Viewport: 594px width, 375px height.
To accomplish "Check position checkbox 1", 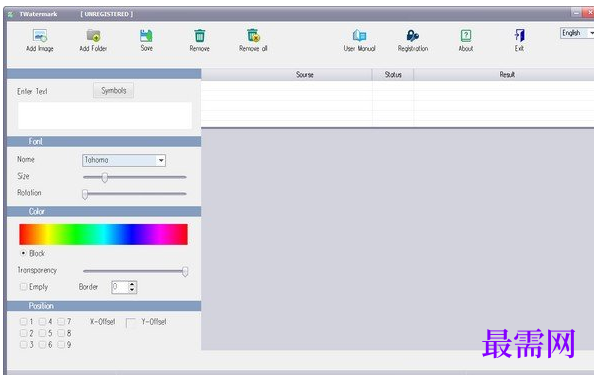I will click(23, 322).
